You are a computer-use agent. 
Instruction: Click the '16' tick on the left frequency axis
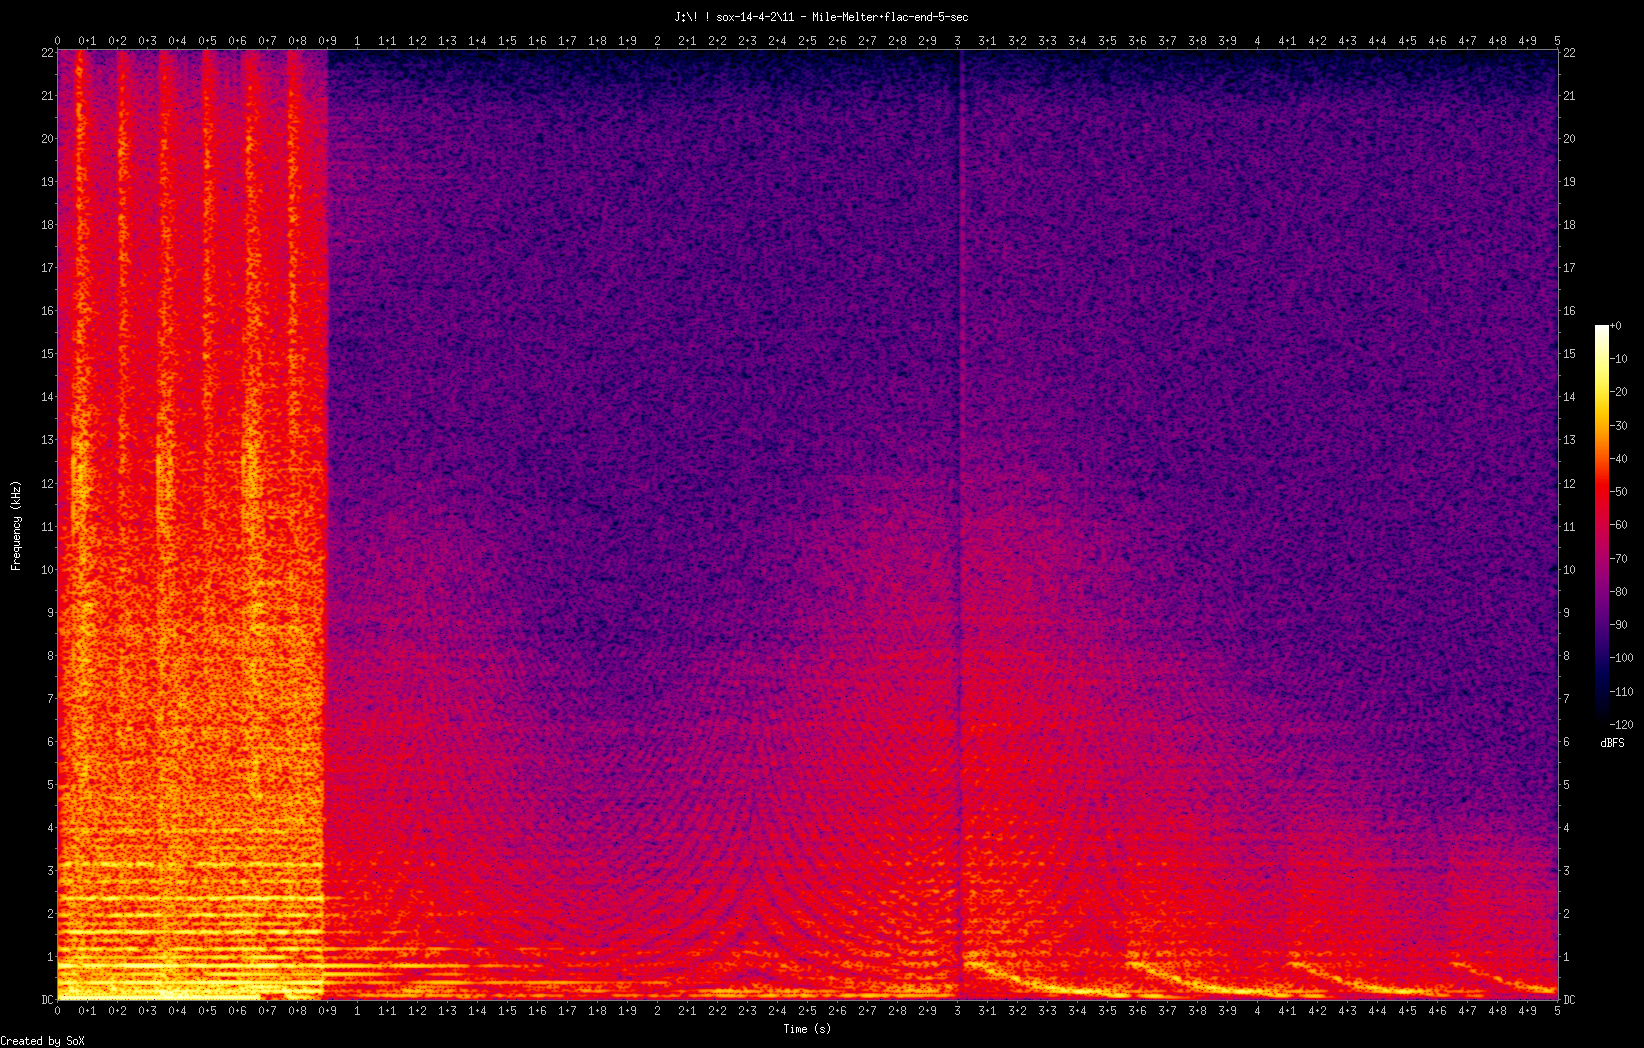pyautogui.click(x=46, y=311)
